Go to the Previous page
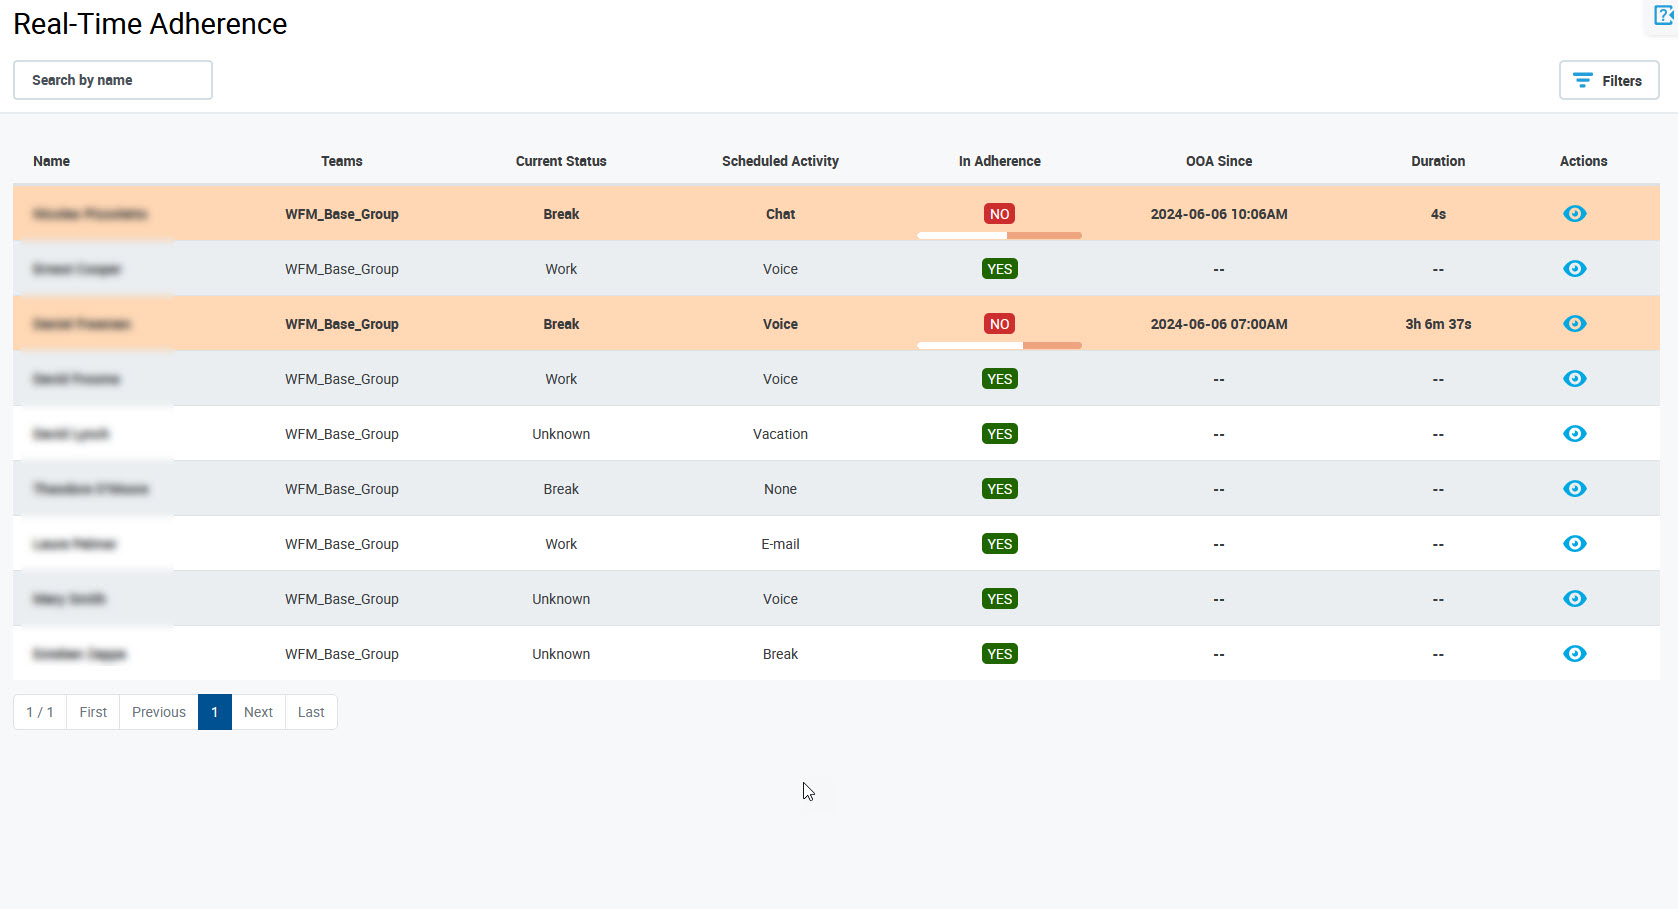1678x909 pixels. pos(159,712)
